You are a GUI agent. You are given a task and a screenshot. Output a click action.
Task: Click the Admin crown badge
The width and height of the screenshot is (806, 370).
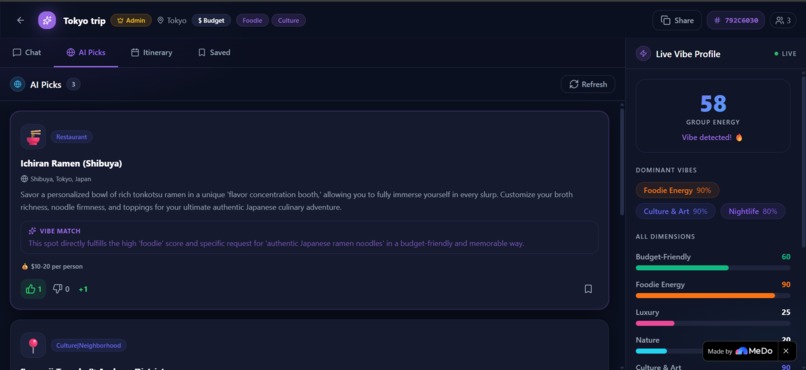[131, 21]
